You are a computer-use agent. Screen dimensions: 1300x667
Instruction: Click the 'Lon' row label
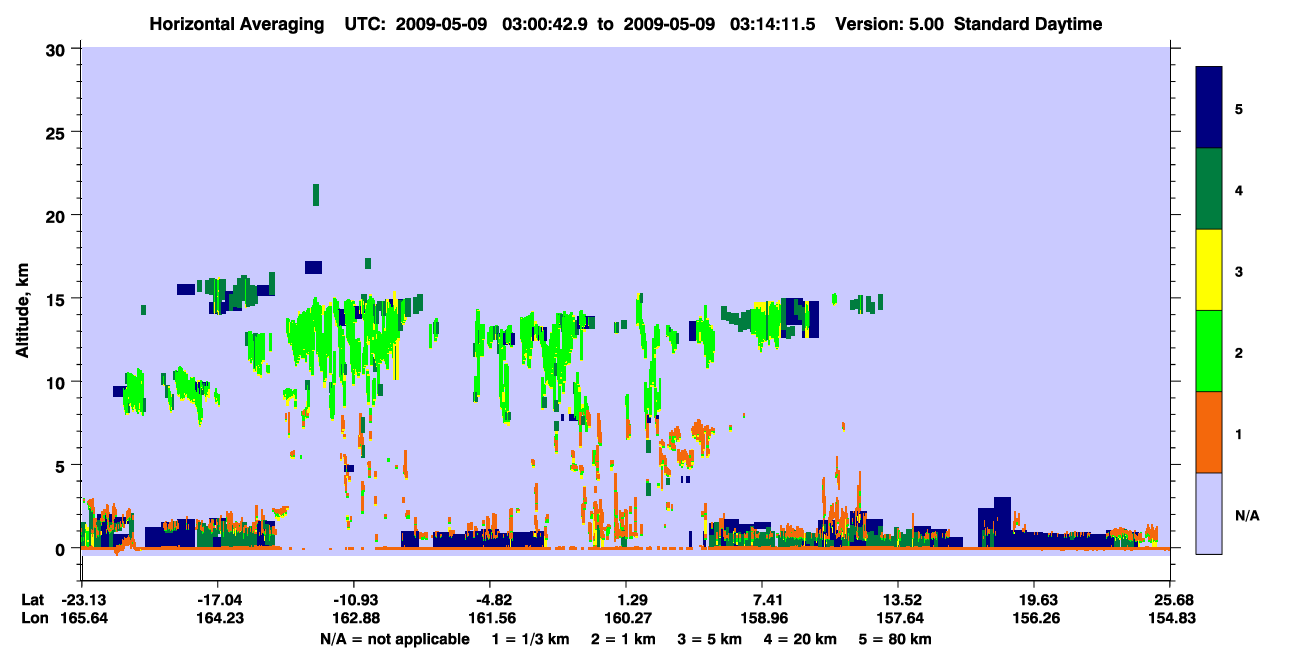tap(33, 618)
